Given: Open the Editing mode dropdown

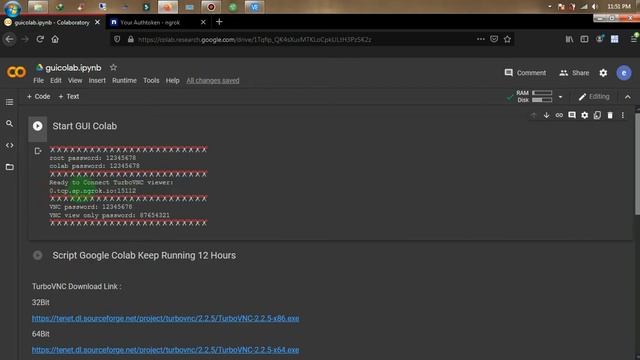Looking at the screenshot, I should pos(594,97).
